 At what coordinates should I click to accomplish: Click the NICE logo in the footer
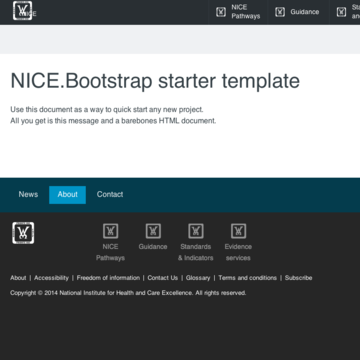(x=23, y=233)
